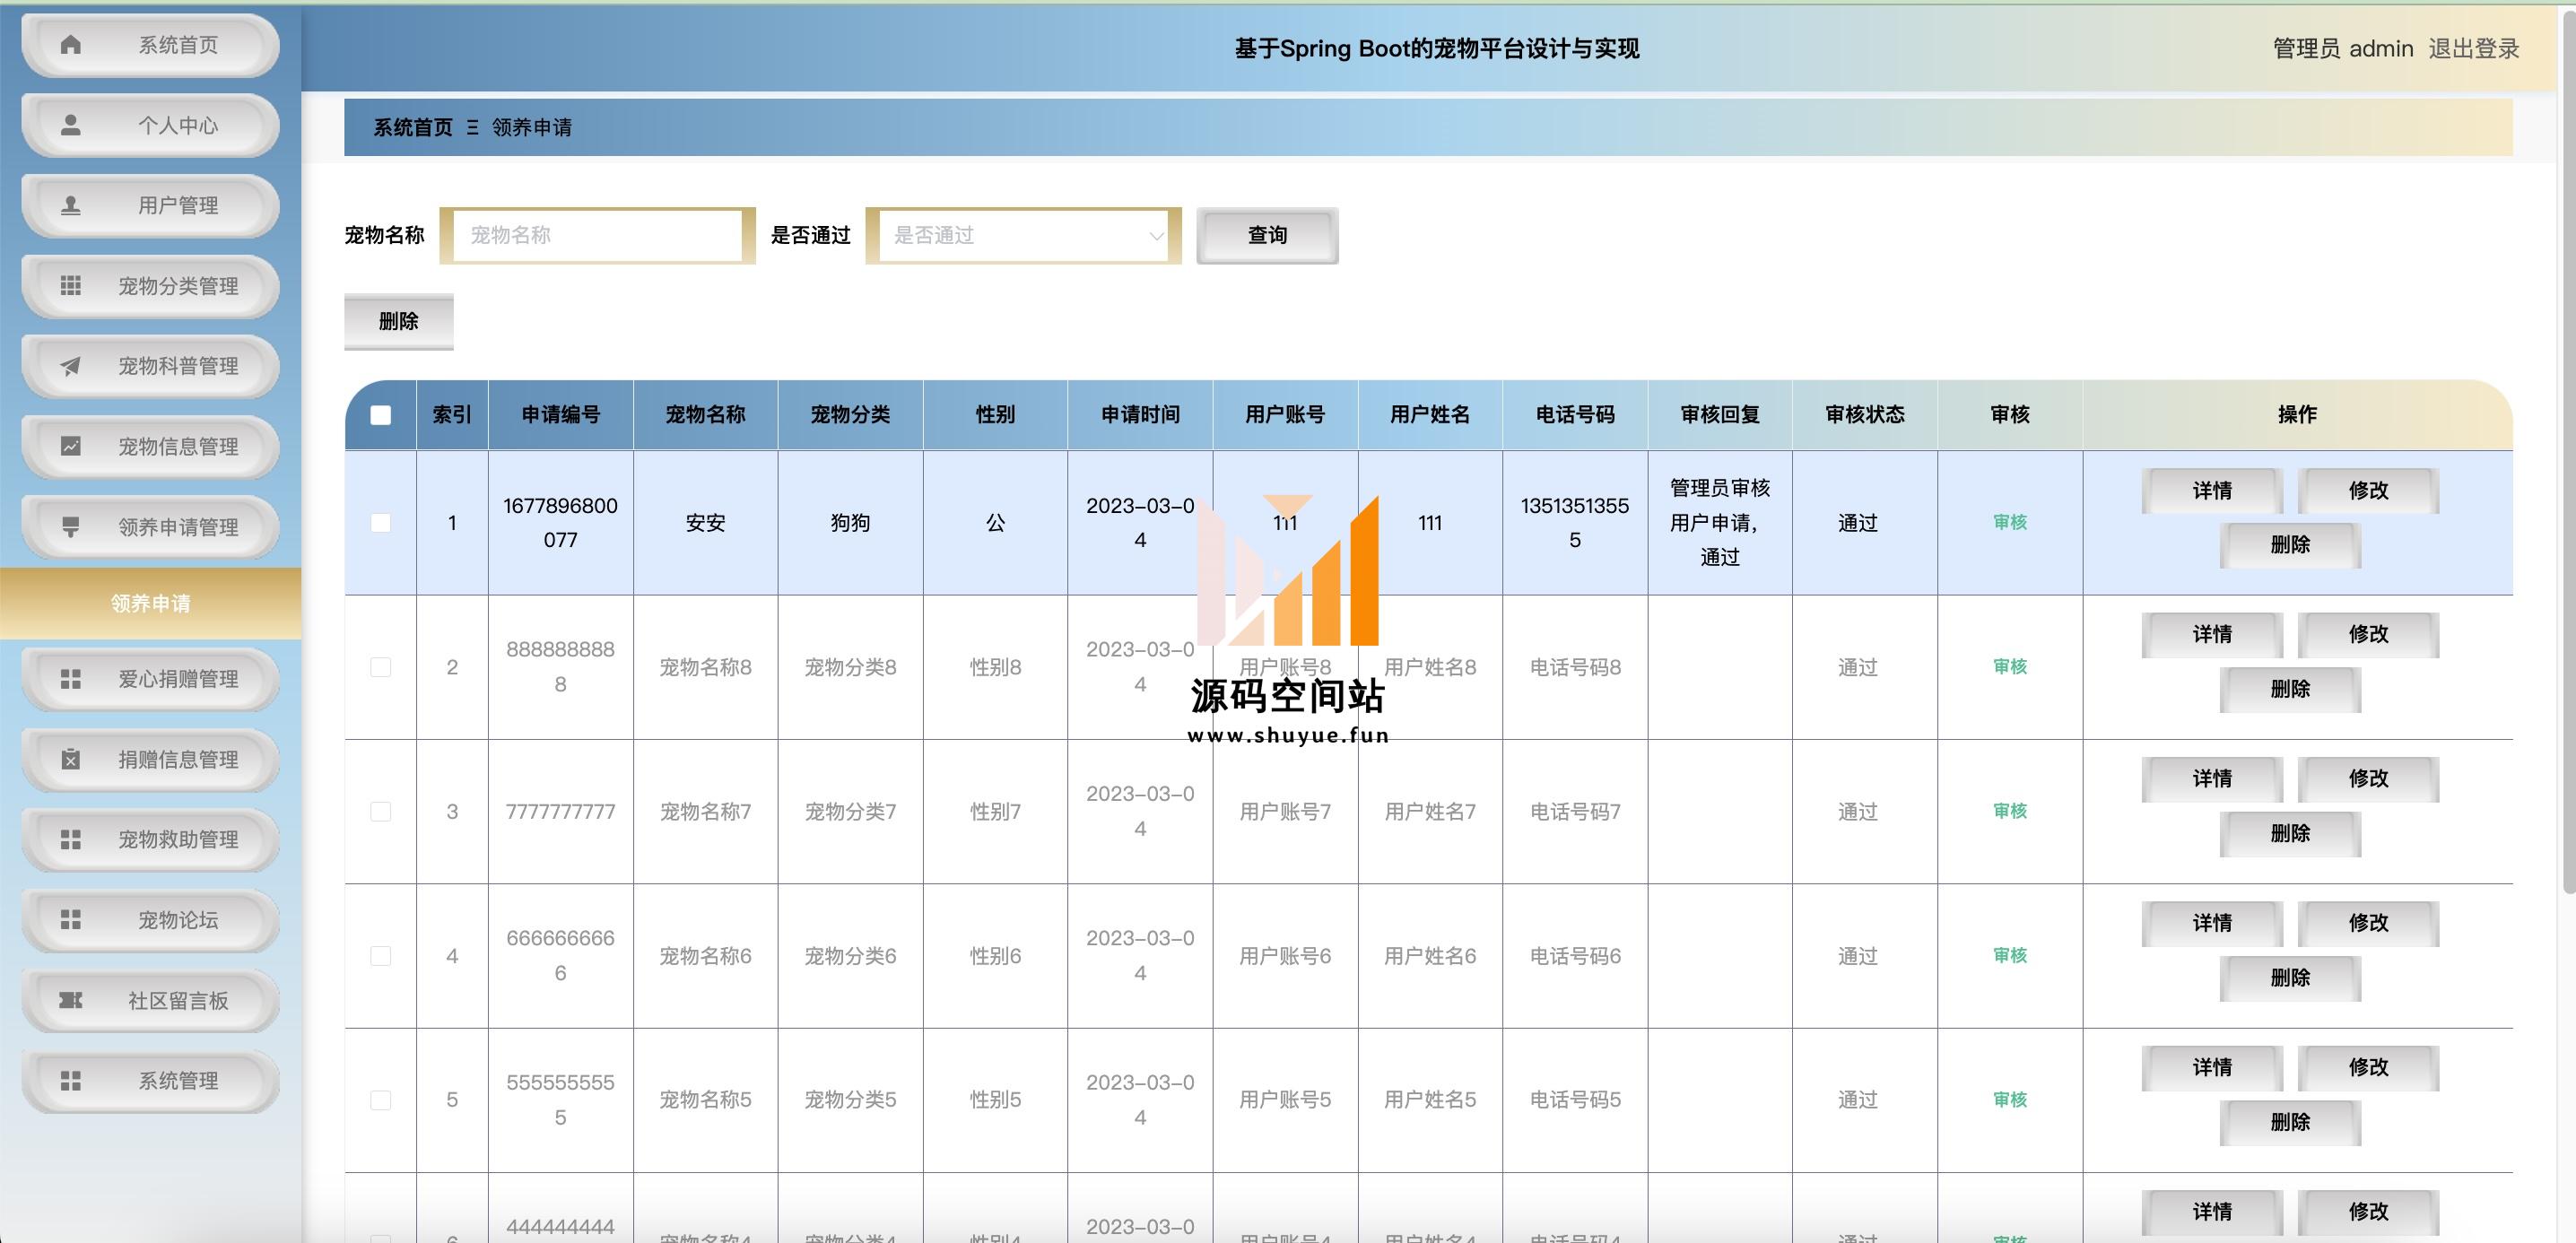Click 详情 for row 宠物名称5
Screen dimensions: 2576x1243
pos(2212,1068)
